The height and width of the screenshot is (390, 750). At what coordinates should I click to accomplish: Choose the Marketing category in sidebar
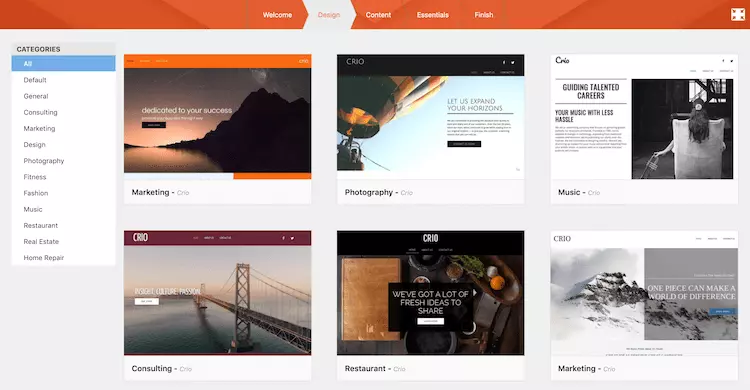click(64, 128)
